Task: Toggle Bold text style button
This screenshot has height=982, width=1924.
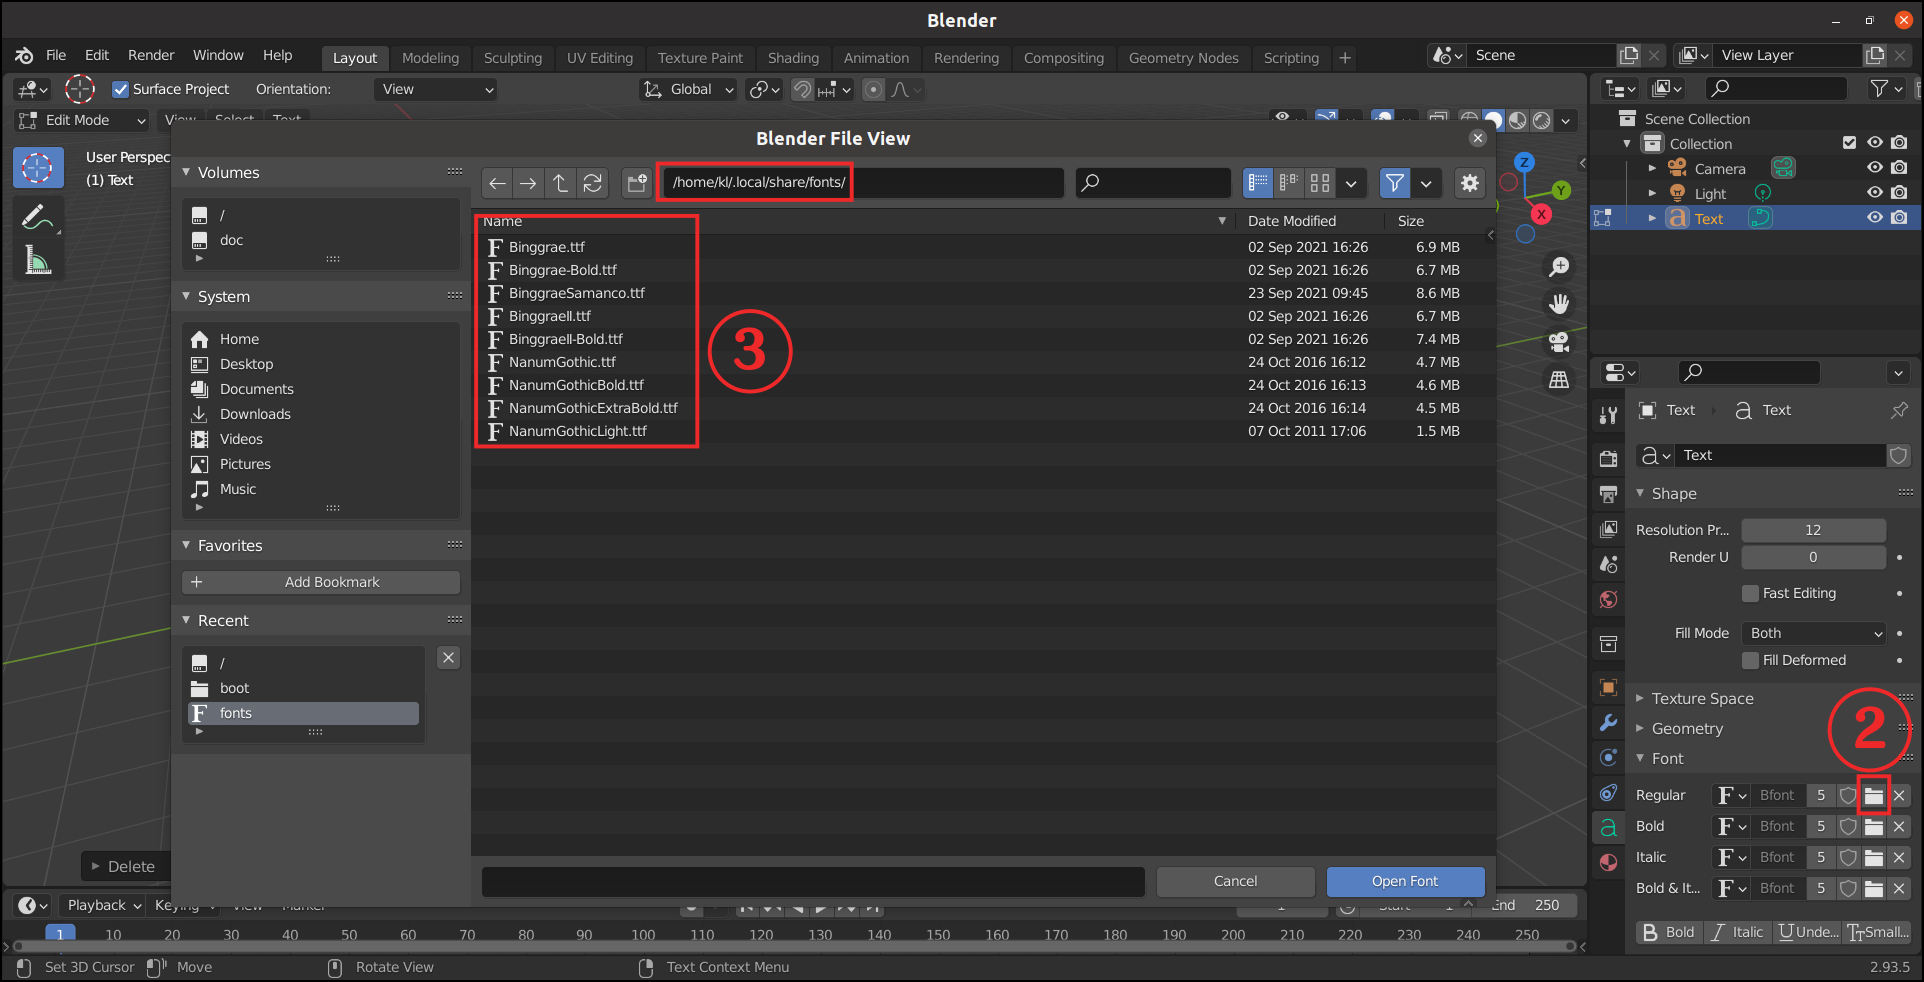Action: coord(1668,933)
